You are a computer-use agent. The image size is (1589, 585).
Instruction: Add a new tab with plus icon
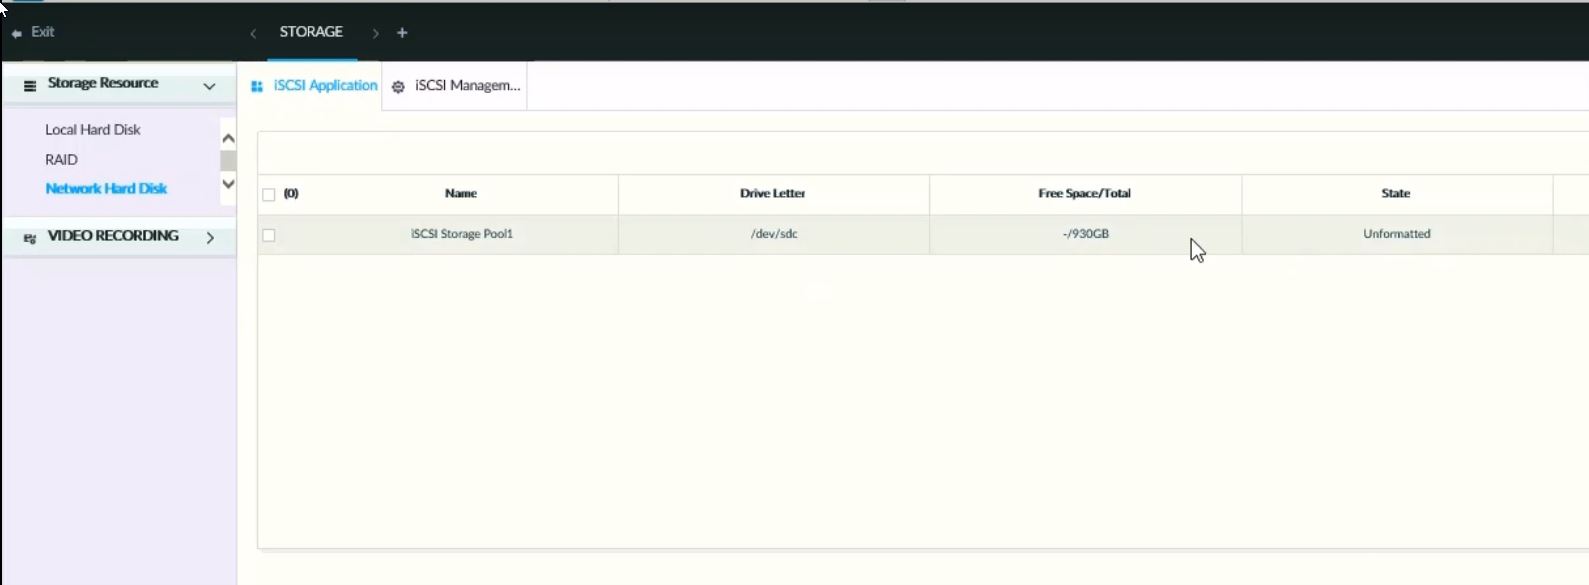pos(402,33)
